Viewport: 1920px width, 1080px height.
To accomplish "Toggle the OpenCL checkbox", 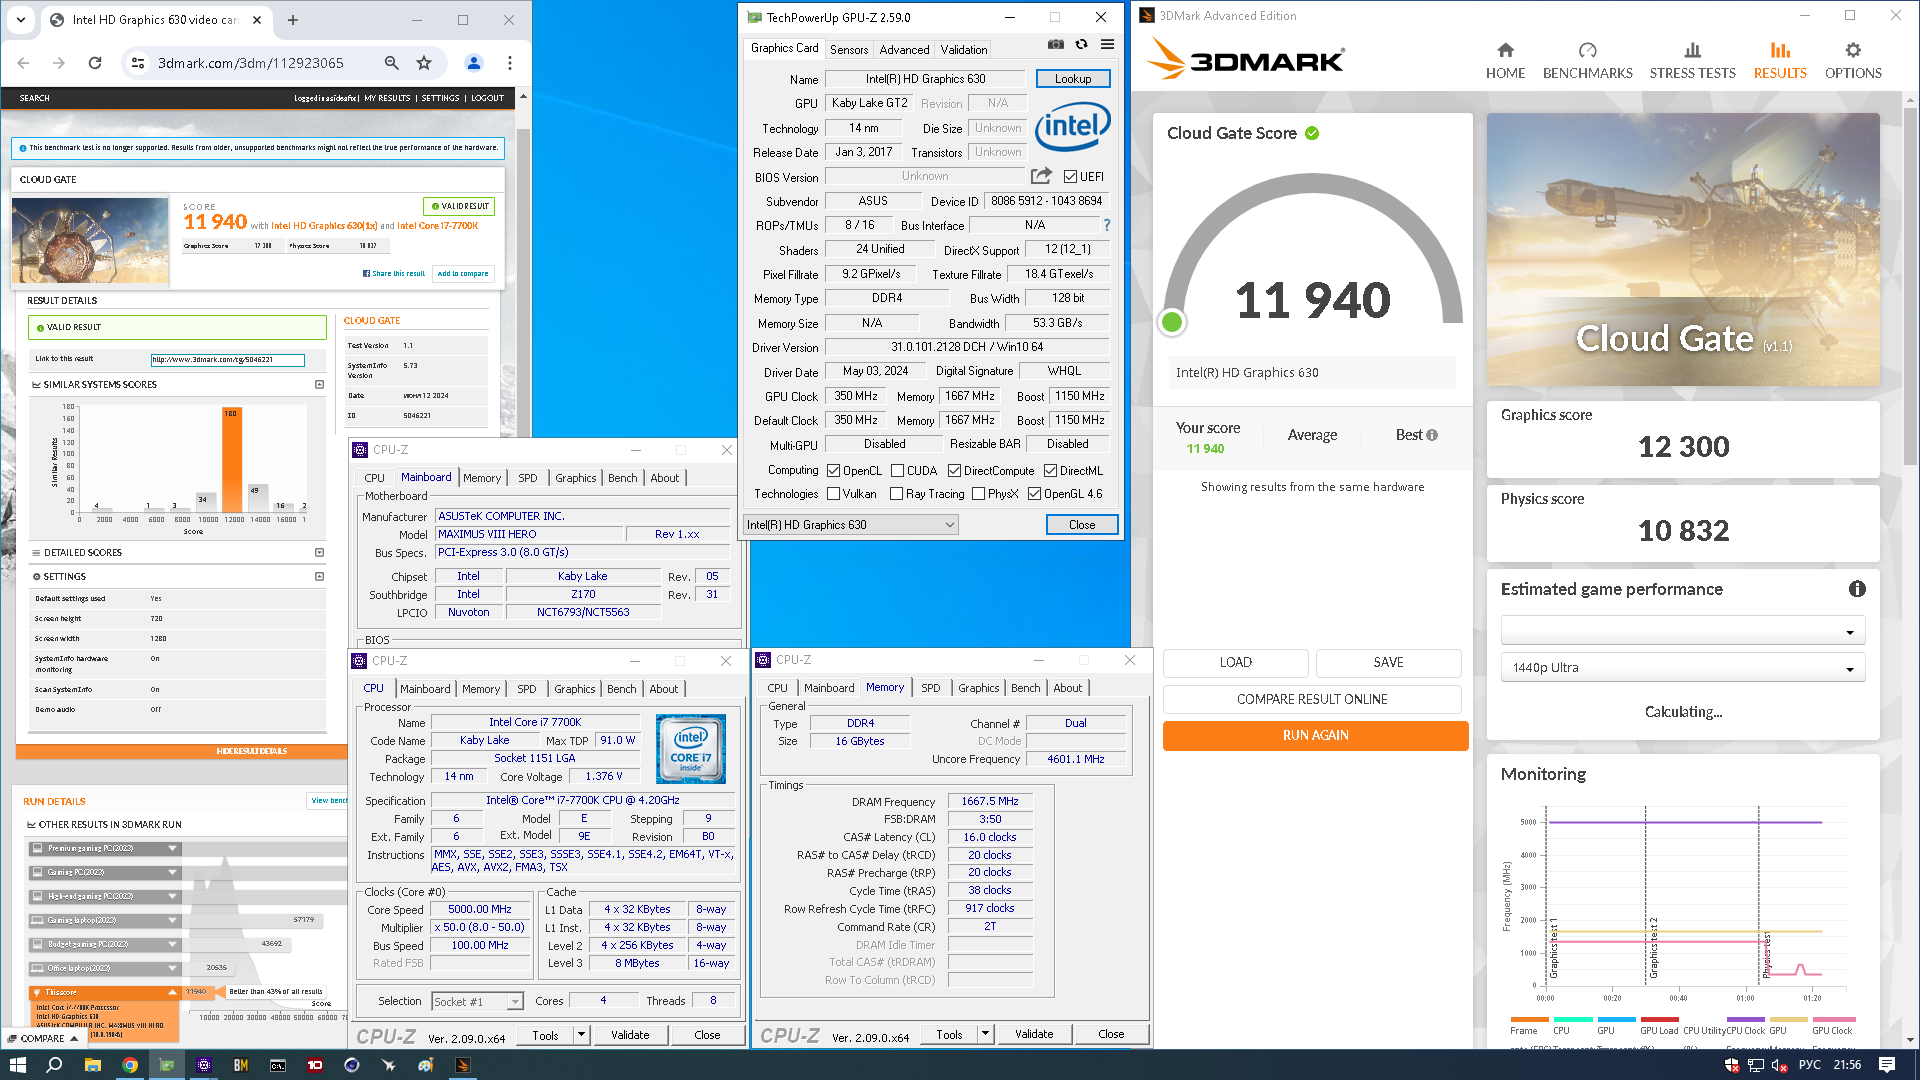I will tap(833, 470).
